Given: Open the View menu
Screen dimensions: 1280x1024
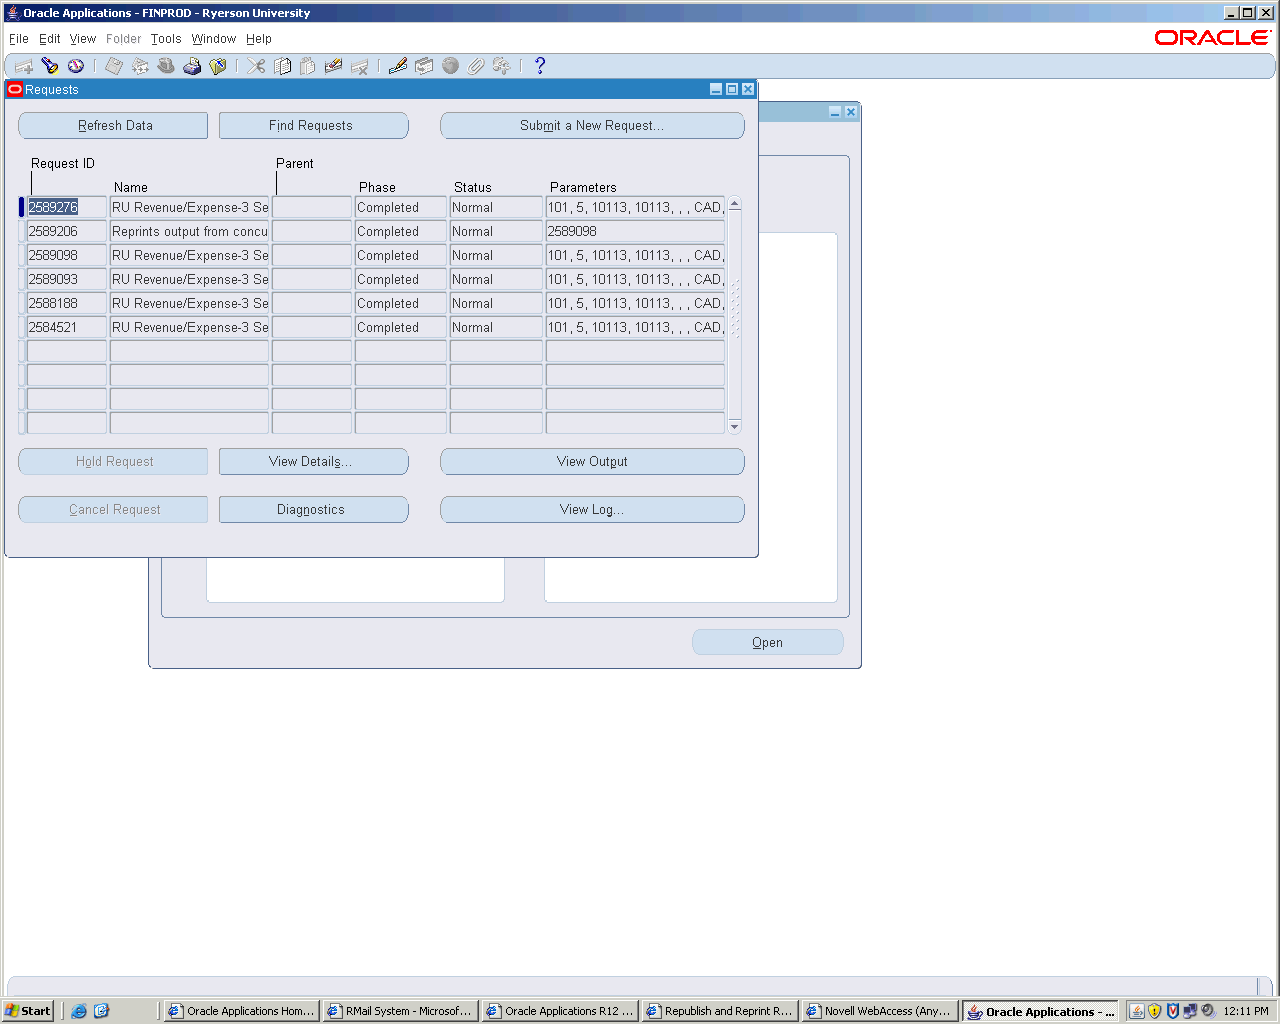Looking at the screenshot, I should 83,39.
